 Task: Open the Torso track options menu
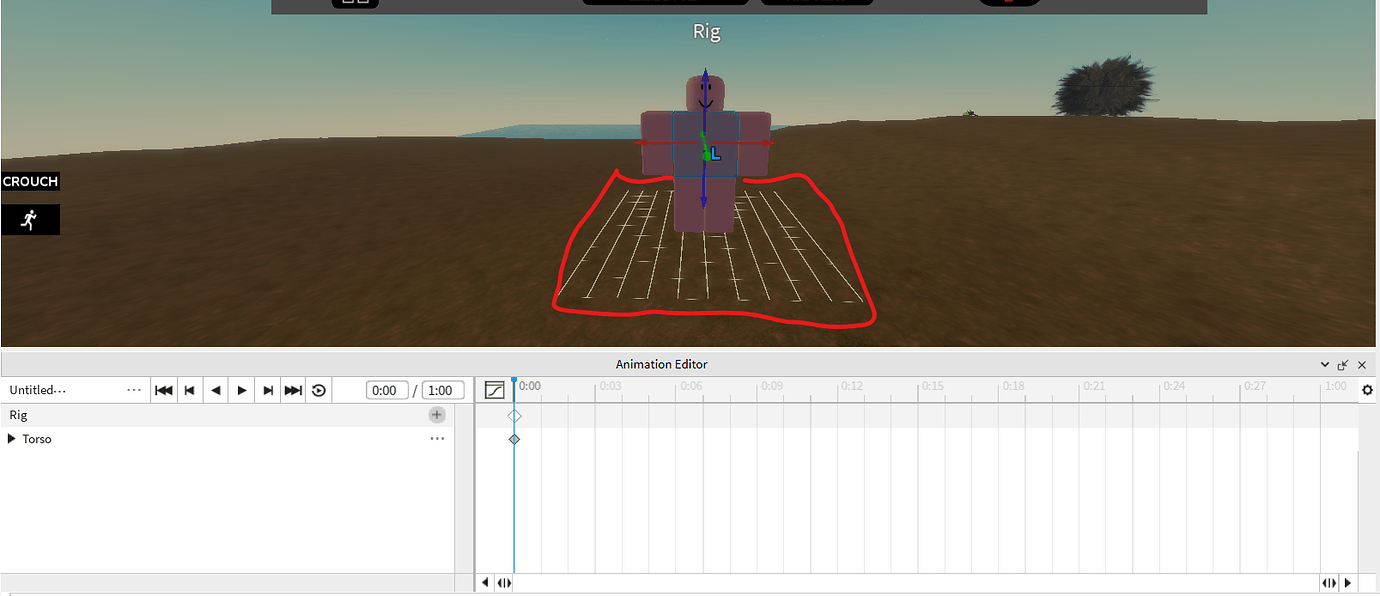click(437, 439)
